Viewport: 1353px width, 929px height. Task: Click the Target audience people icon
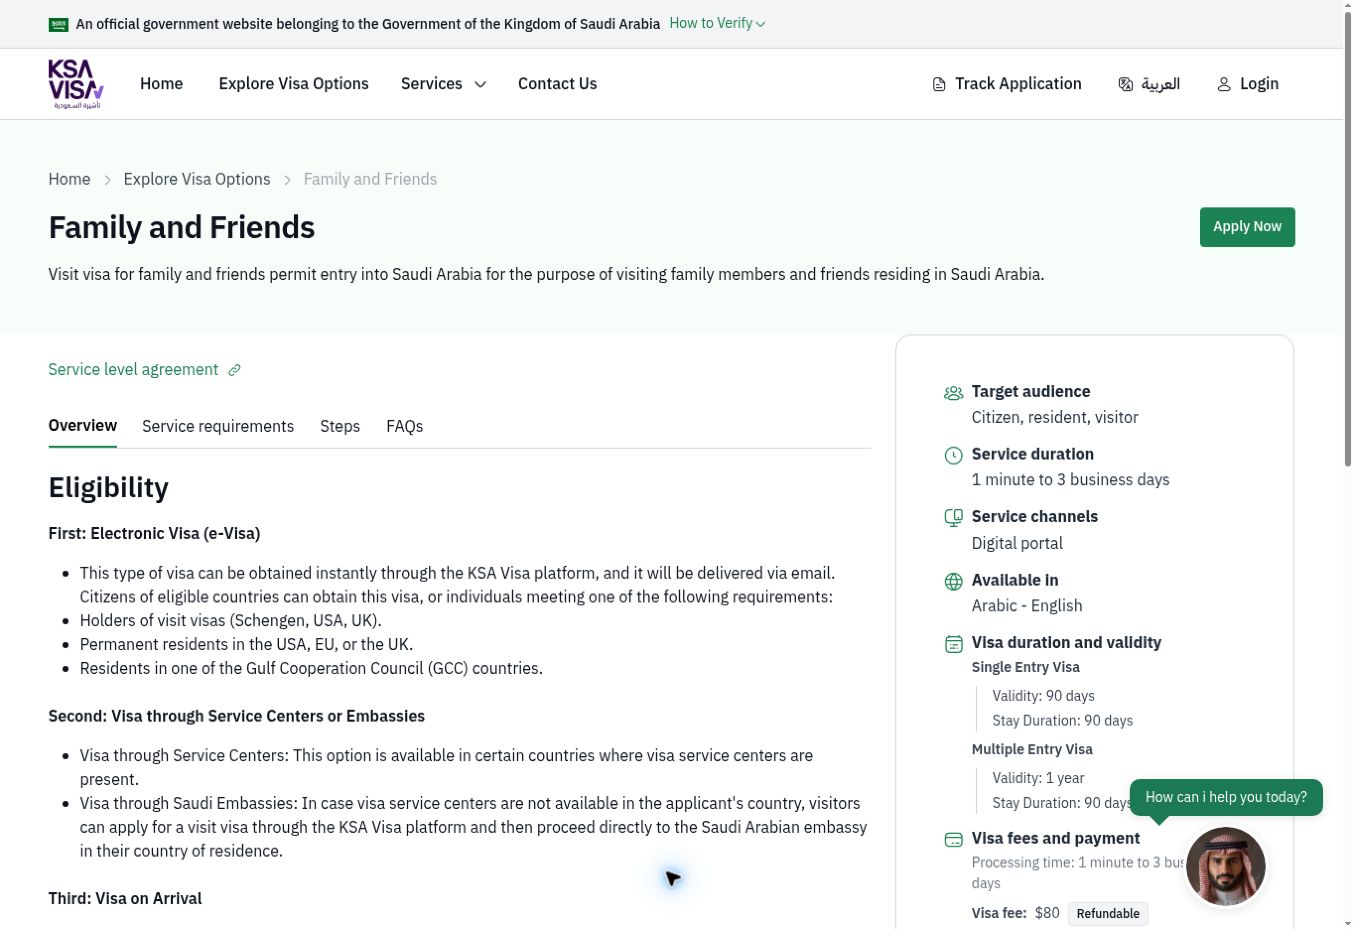(954, 393)
